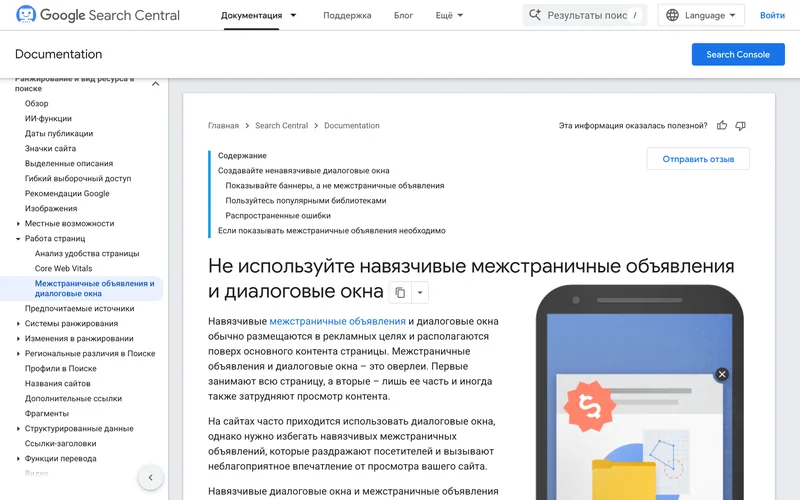Jump to Создавайте ненавязчивые диалоговые окна
The image size is (800, 500).
(304, 170)
